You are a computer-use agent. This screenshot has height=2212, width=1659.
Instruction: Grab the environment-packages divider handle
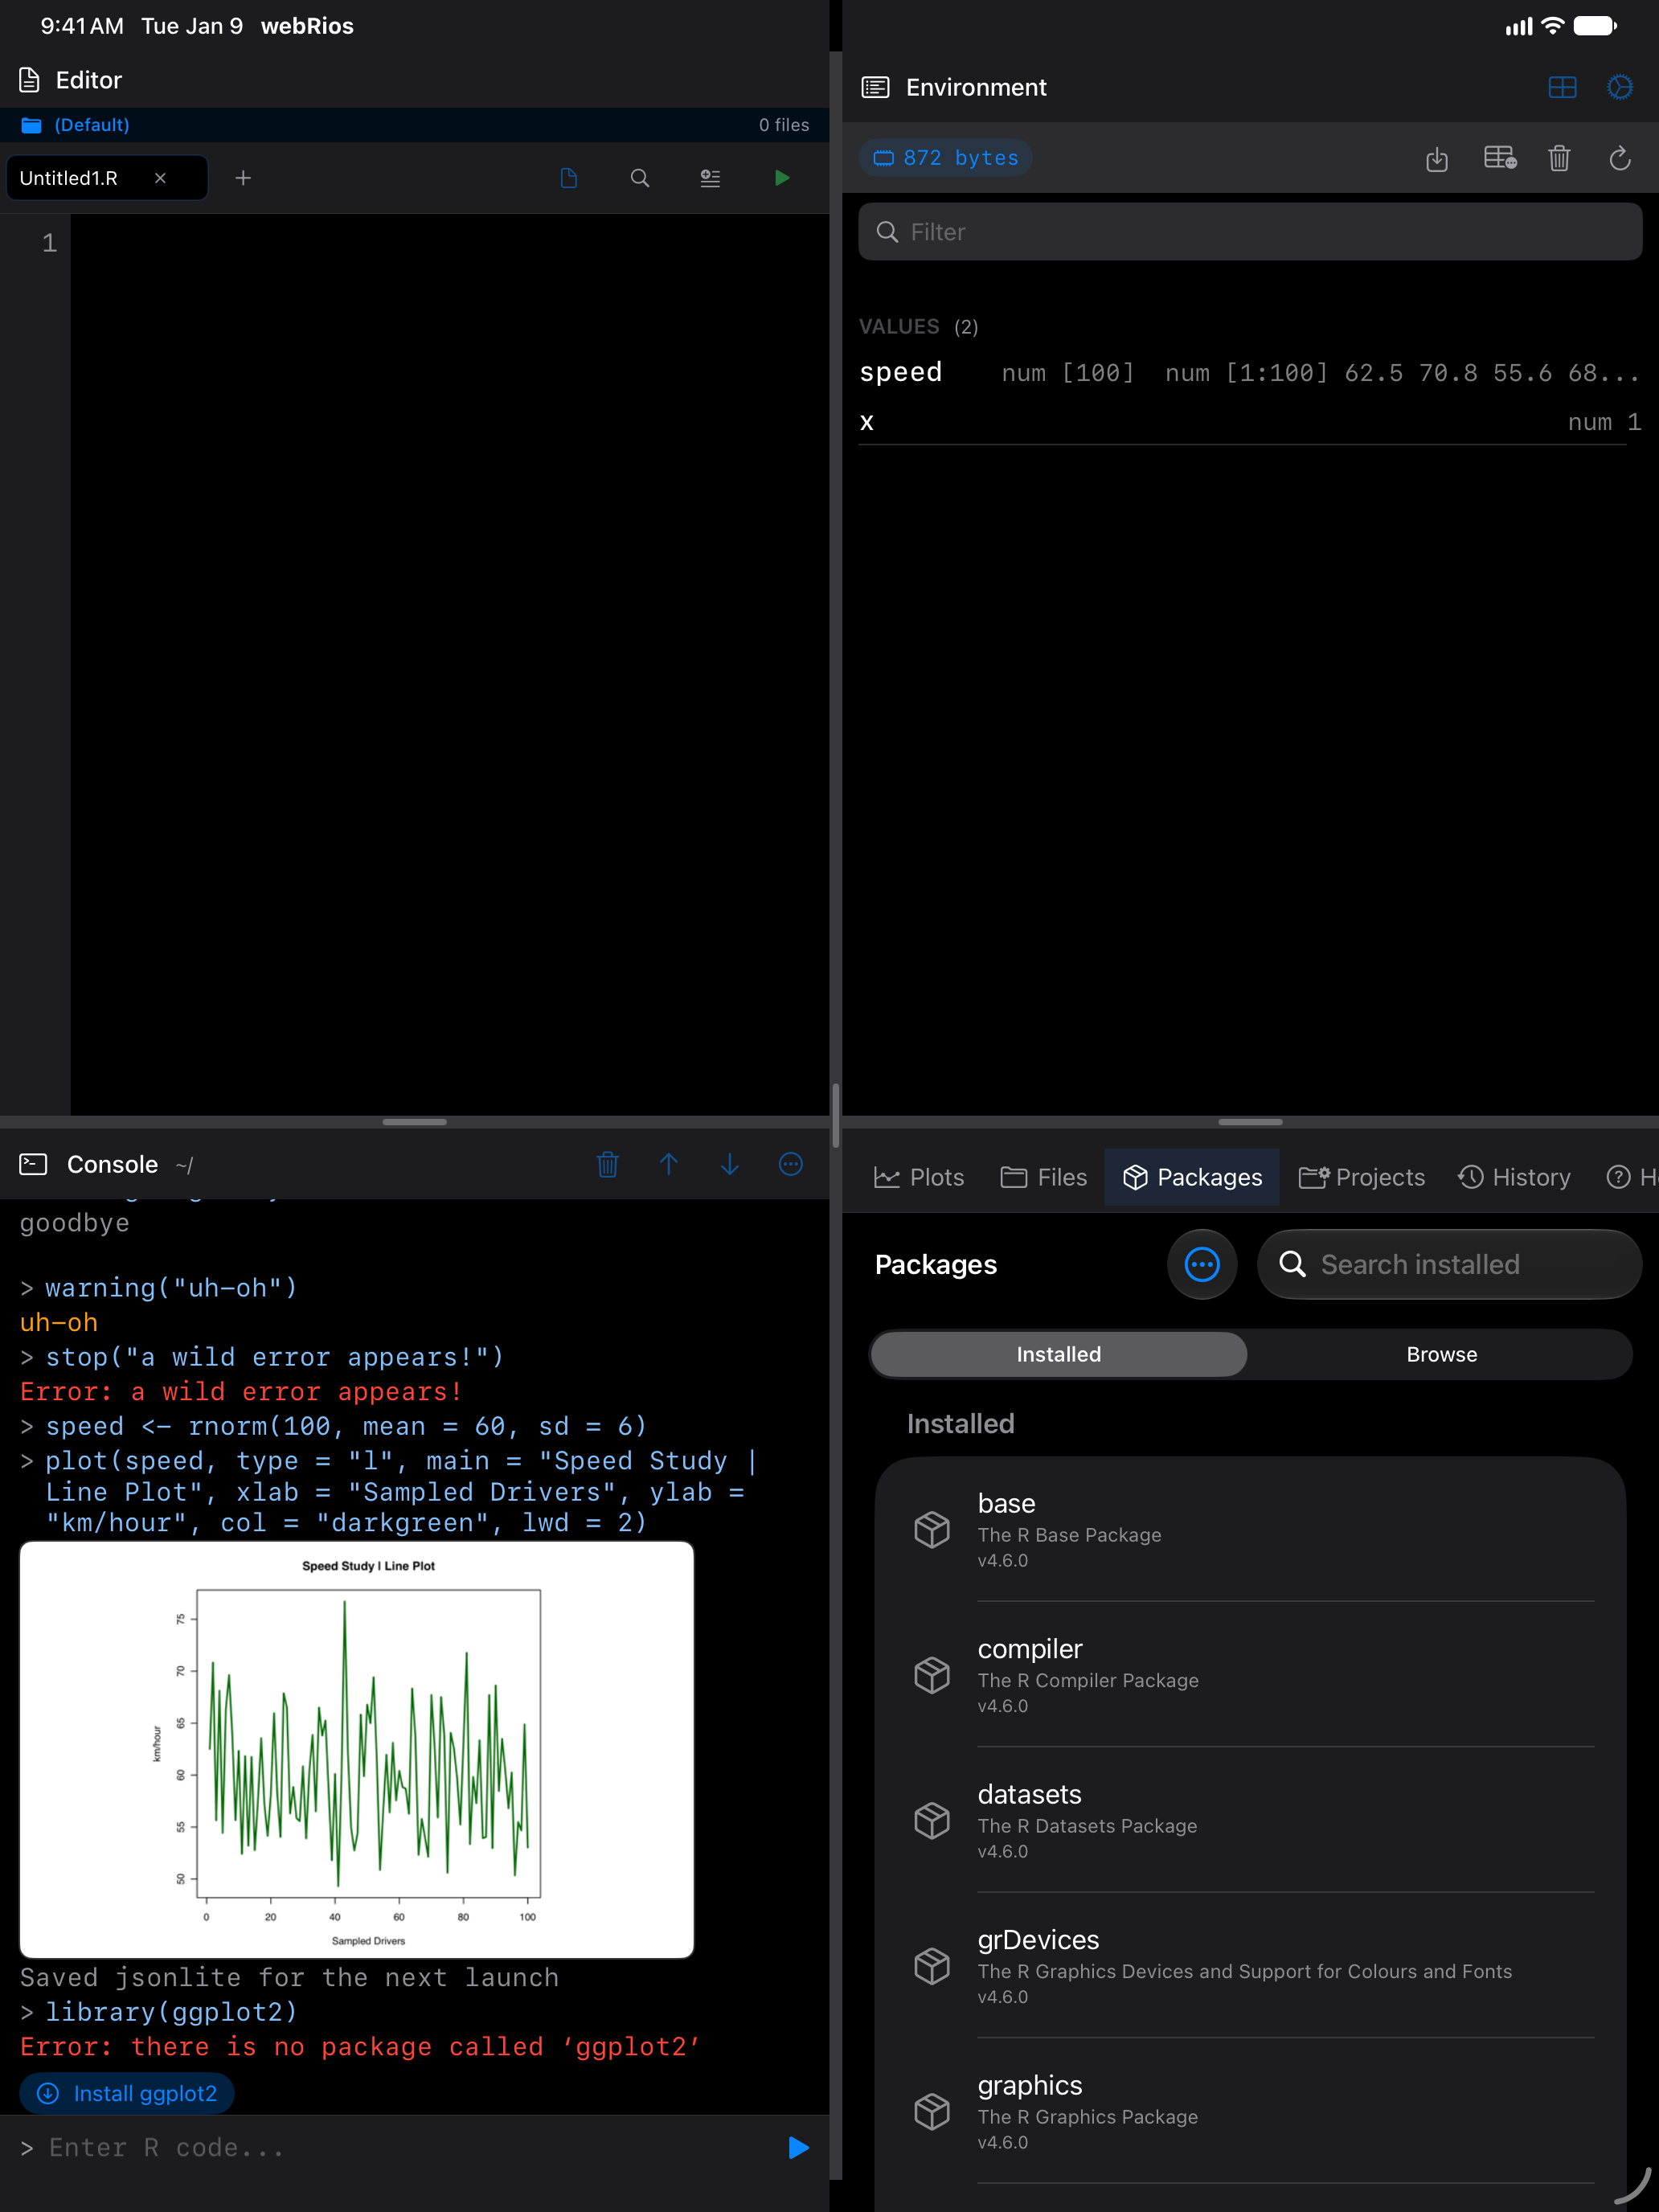point(1250,1122)
